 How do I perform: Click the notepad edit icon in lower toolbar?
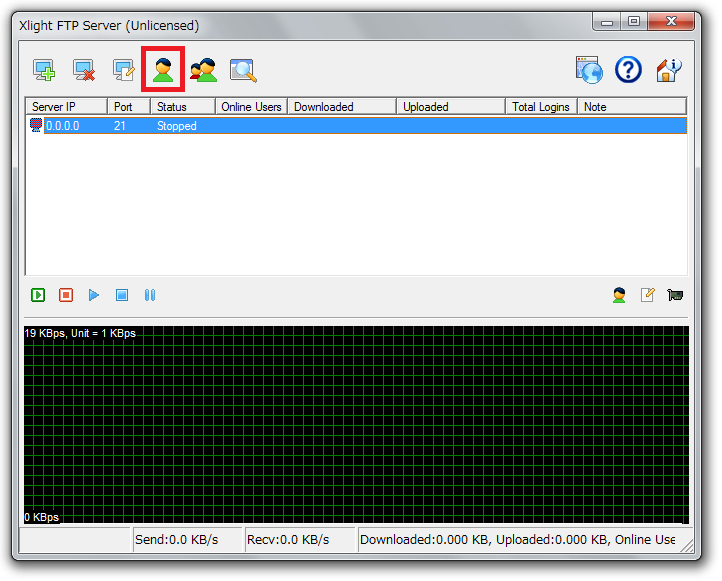(648, 295)
